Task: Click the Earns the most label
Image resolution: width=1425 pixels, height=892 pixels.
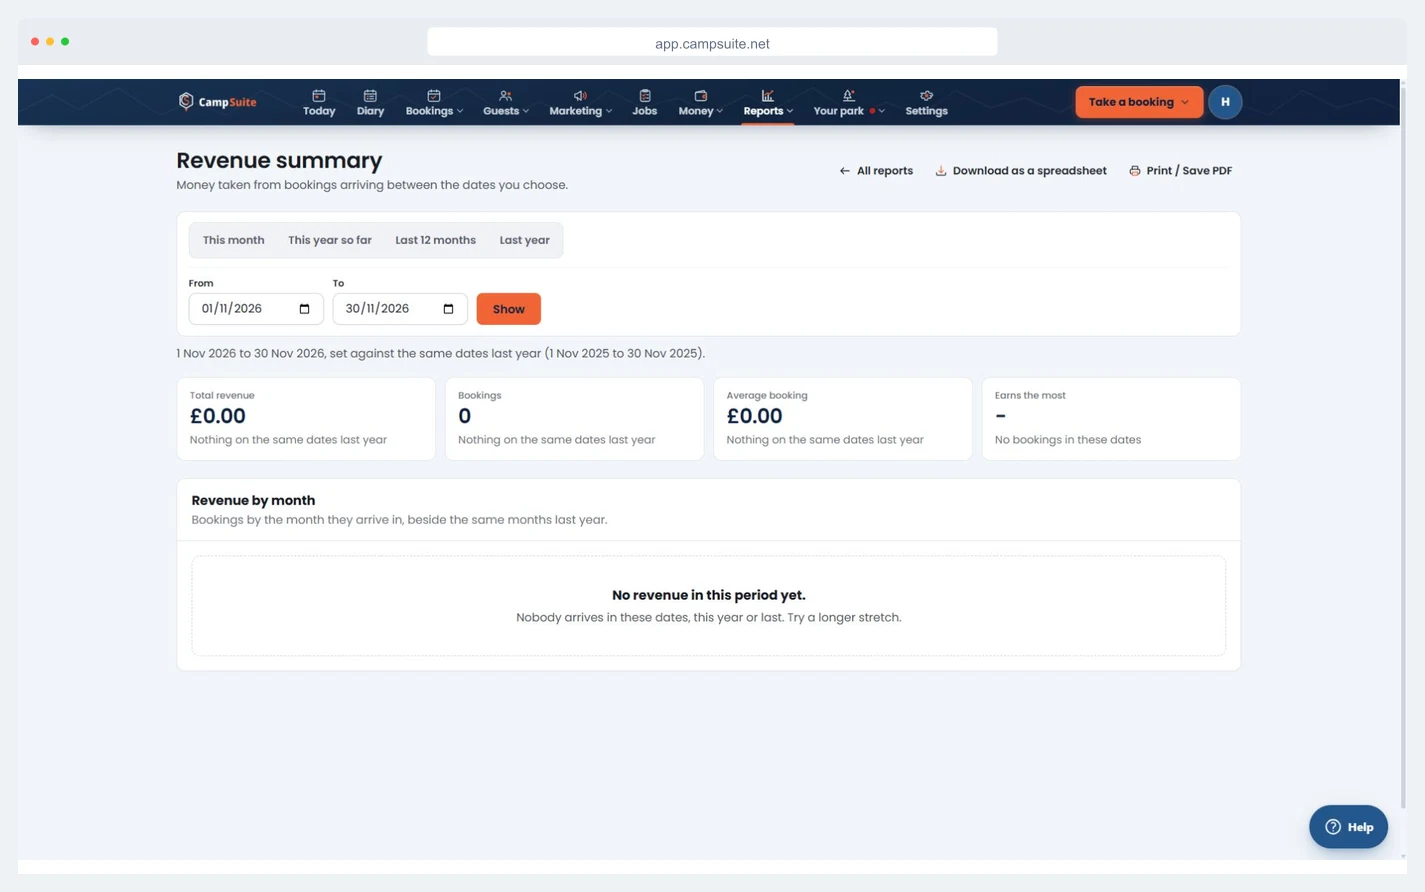Action: coord(1030,395)
